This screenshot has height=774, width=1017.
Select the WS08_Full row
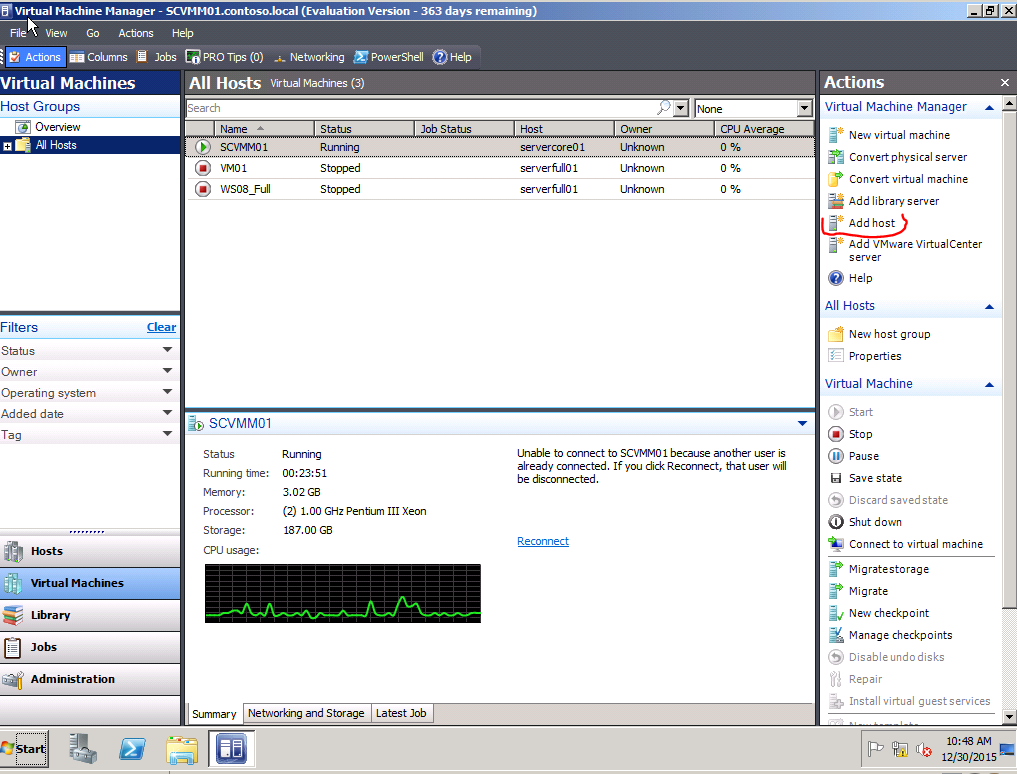[x=499, y=189]
